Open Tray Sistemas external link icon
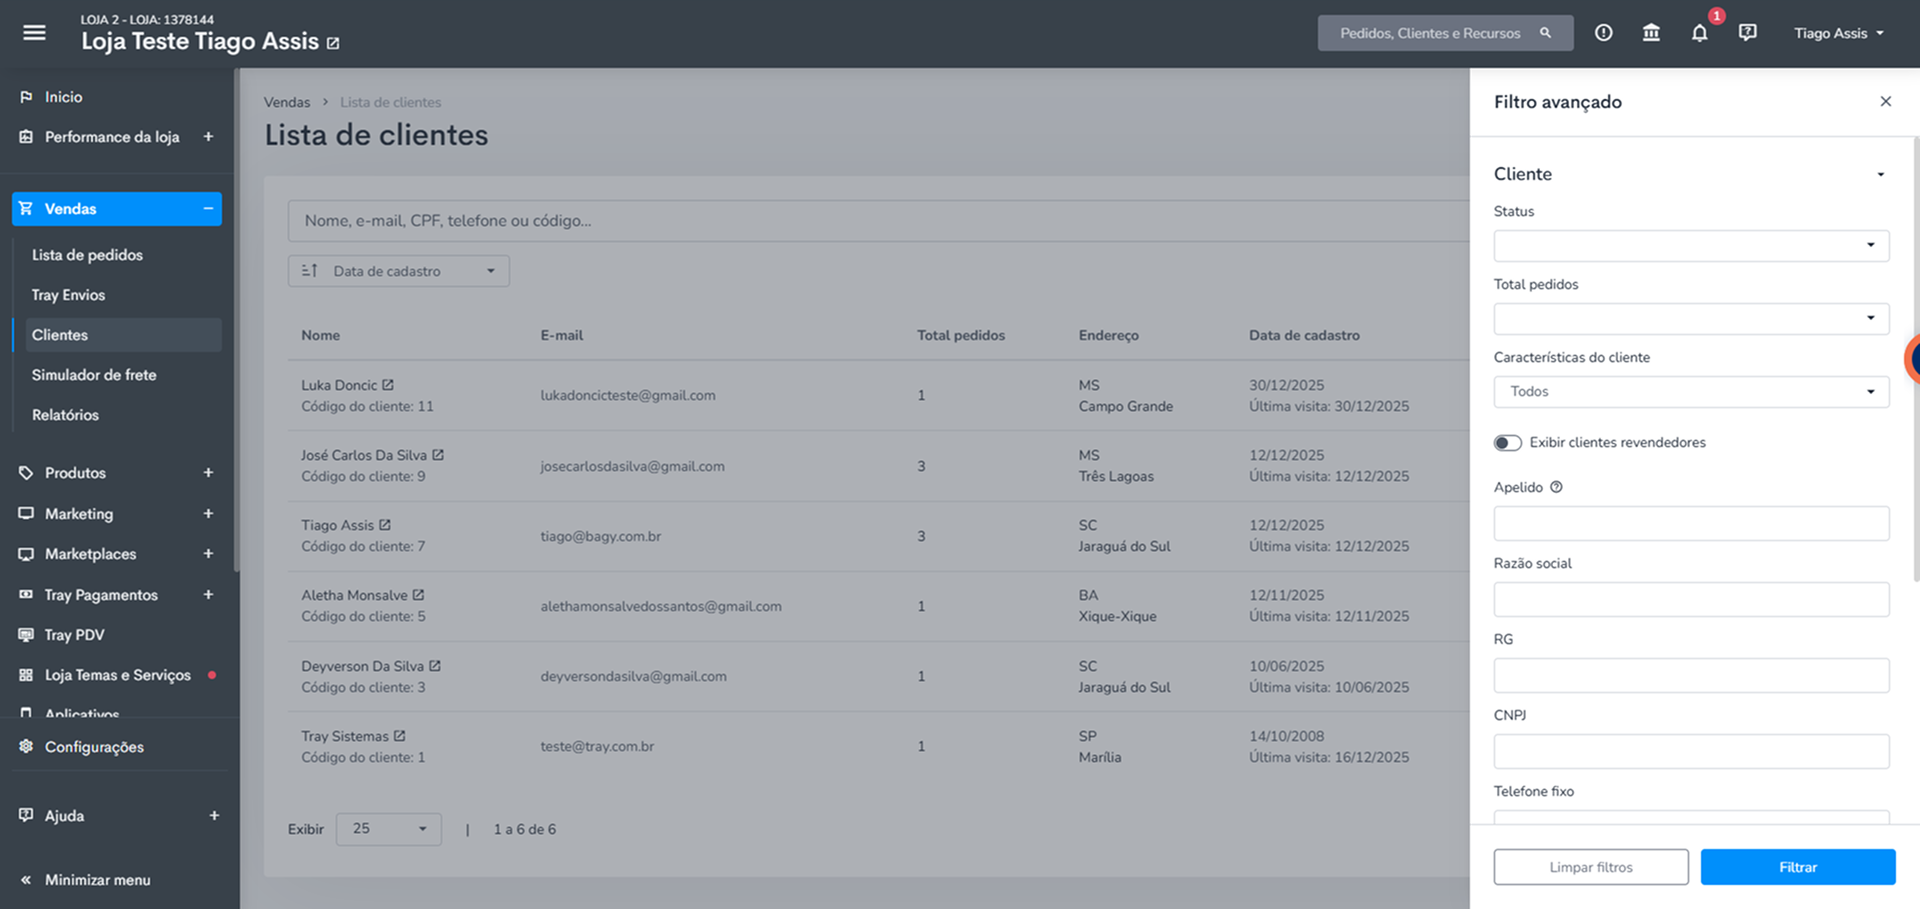Viewport: 1920px width, 909px height. pyautogui.click(x=399, y=736)
